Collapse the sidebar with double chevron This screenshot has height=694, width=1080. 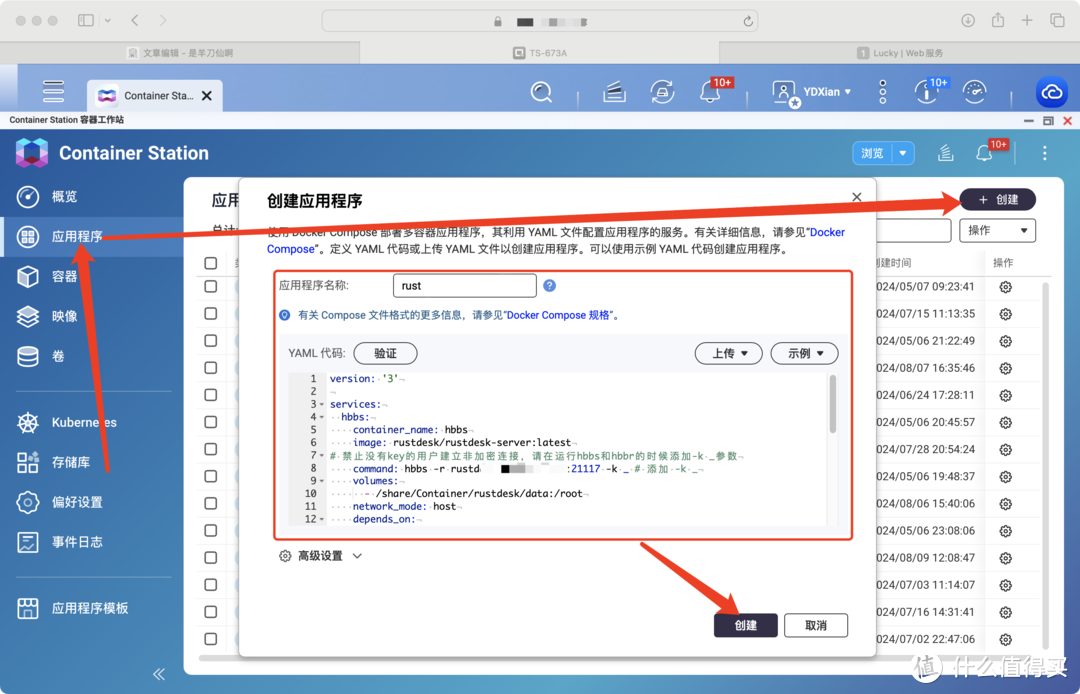coord(159,673)
